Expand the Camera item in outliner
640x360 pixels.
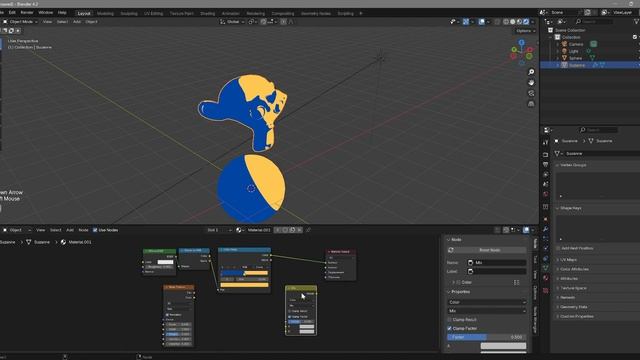[x=558, y=44]
